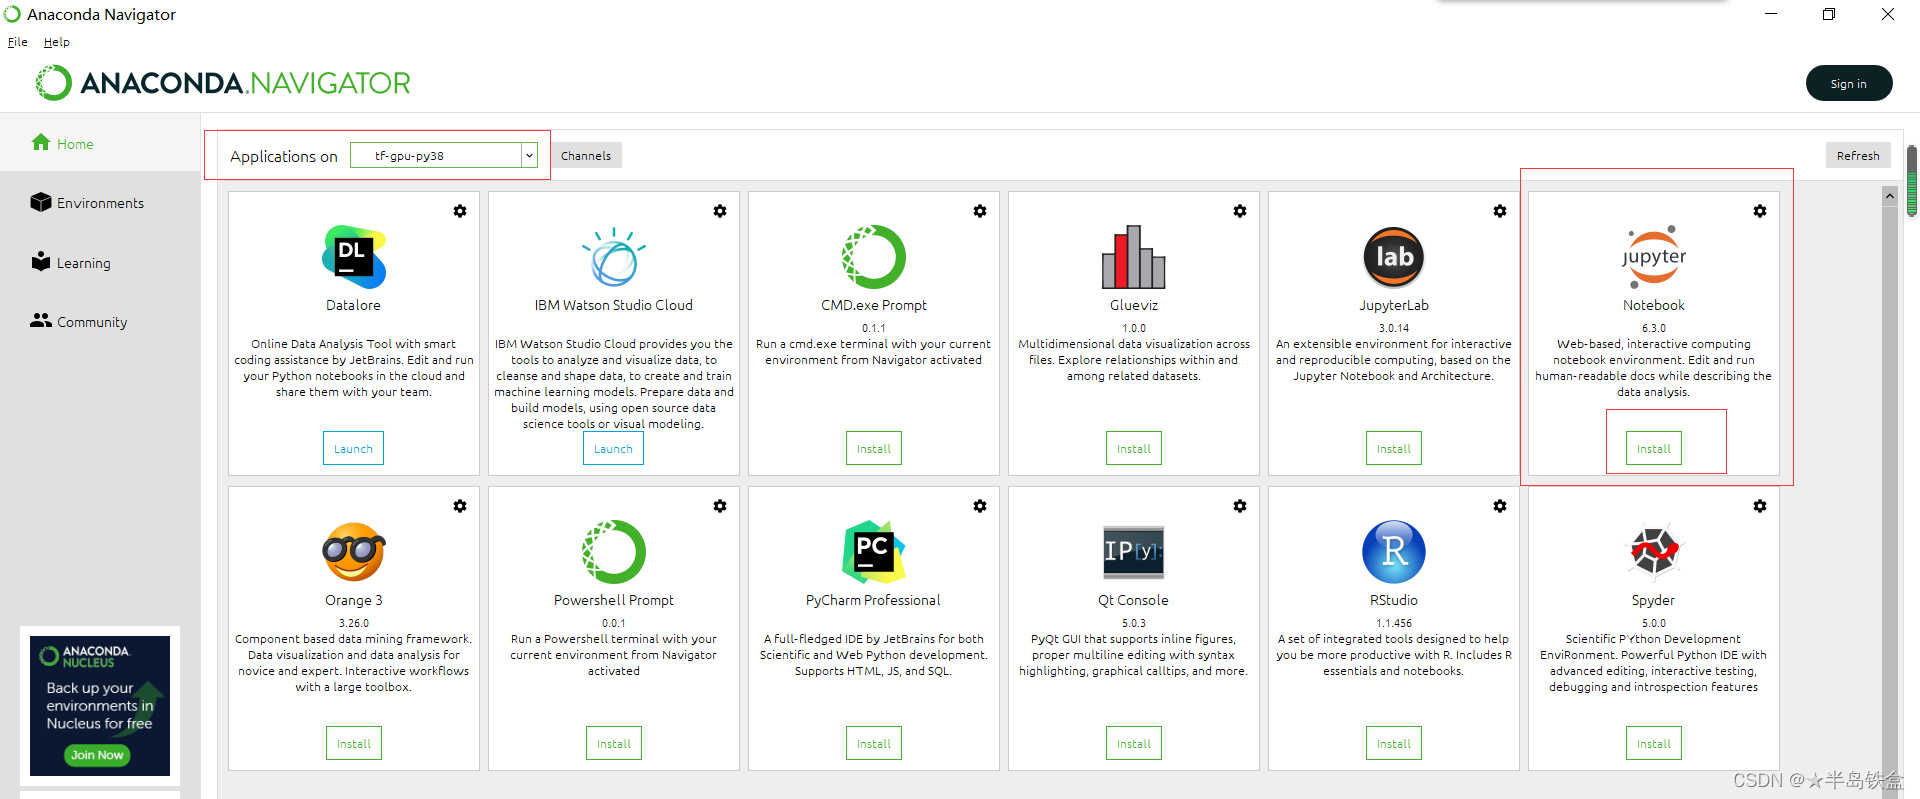Open the RStudio gear options

click(1500, 506)
